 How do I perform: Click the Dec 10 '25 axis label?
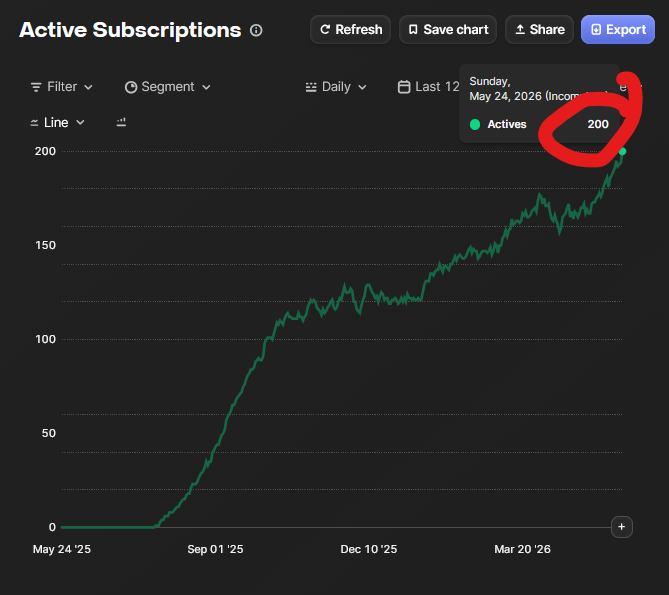click(369, 549)
